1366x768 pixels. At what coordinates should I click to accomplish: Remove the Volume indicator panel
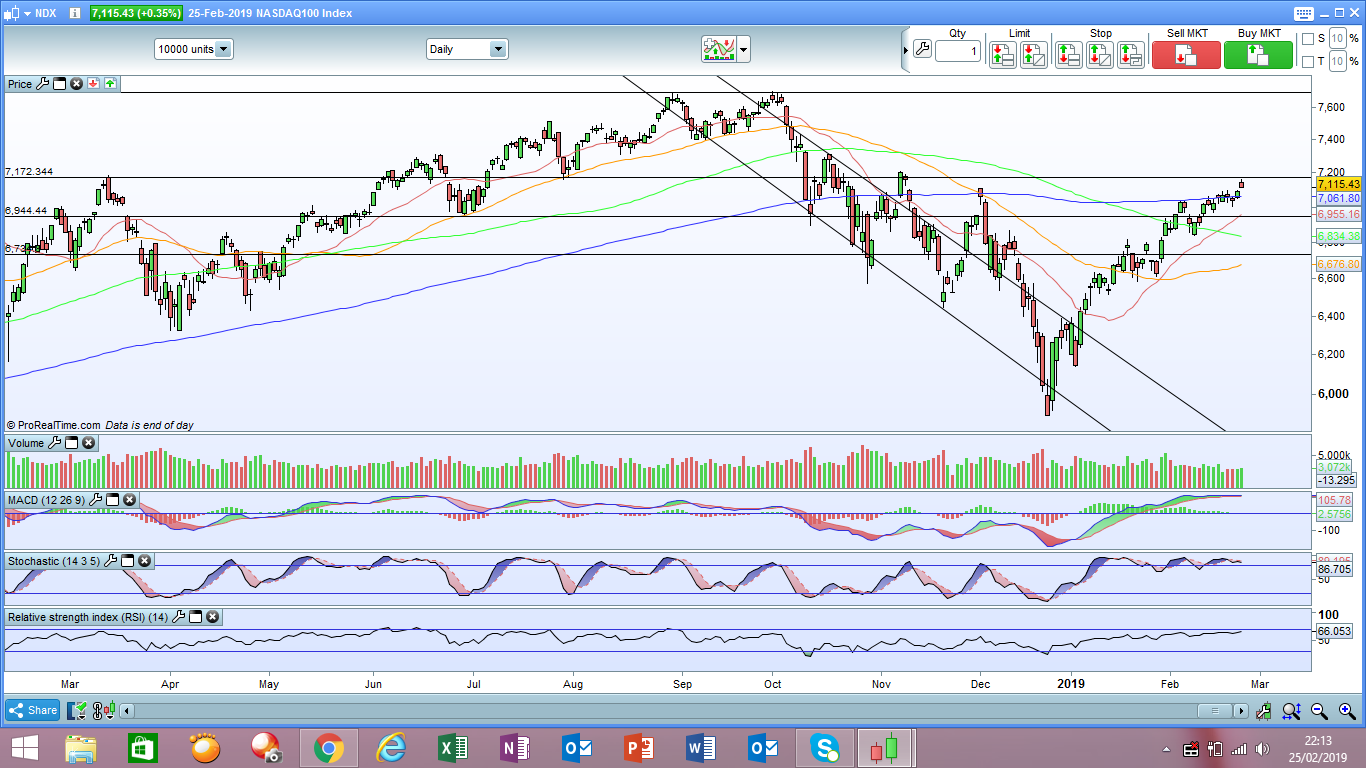[89, 443]
